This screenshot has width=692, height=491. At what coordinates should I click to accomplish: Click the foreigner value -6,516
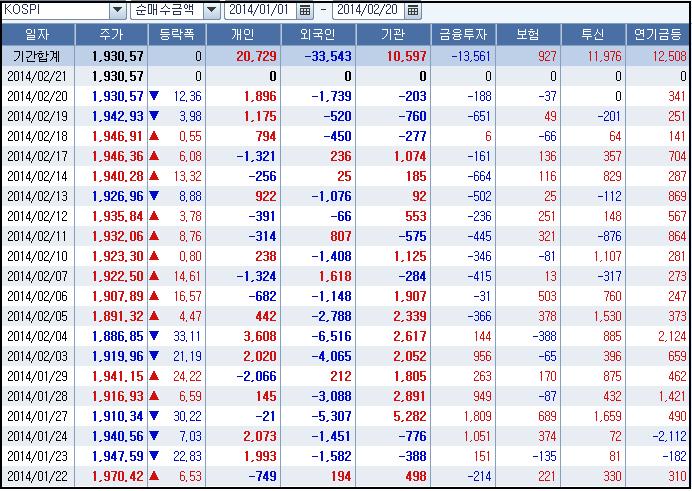(x=331, y=337)
